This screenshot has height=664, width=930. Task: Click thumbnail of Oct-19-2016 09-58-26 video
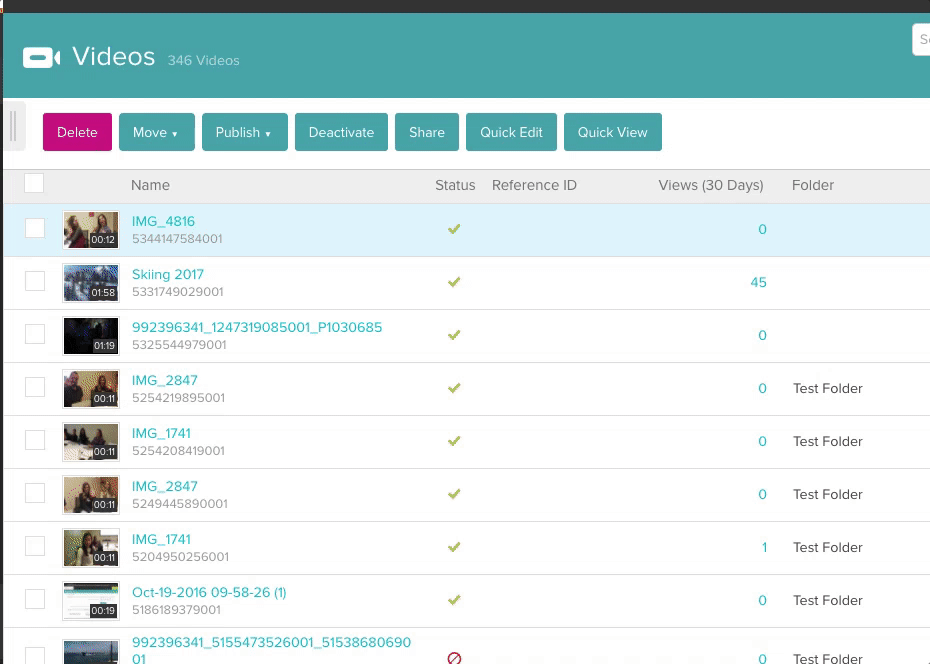[x=91, y=601]
